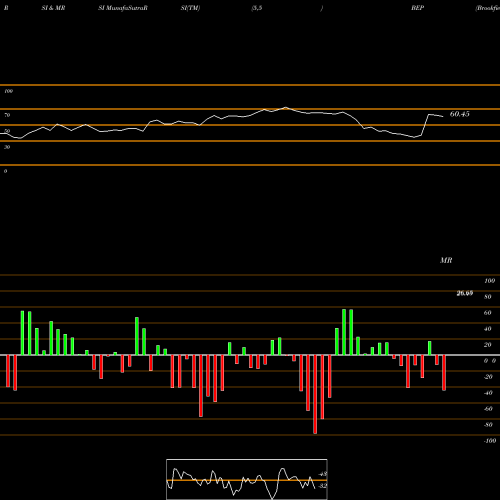The image size is (500, 500).
Task: Click the -80 label on the MR axis
Action: point(488,425)
